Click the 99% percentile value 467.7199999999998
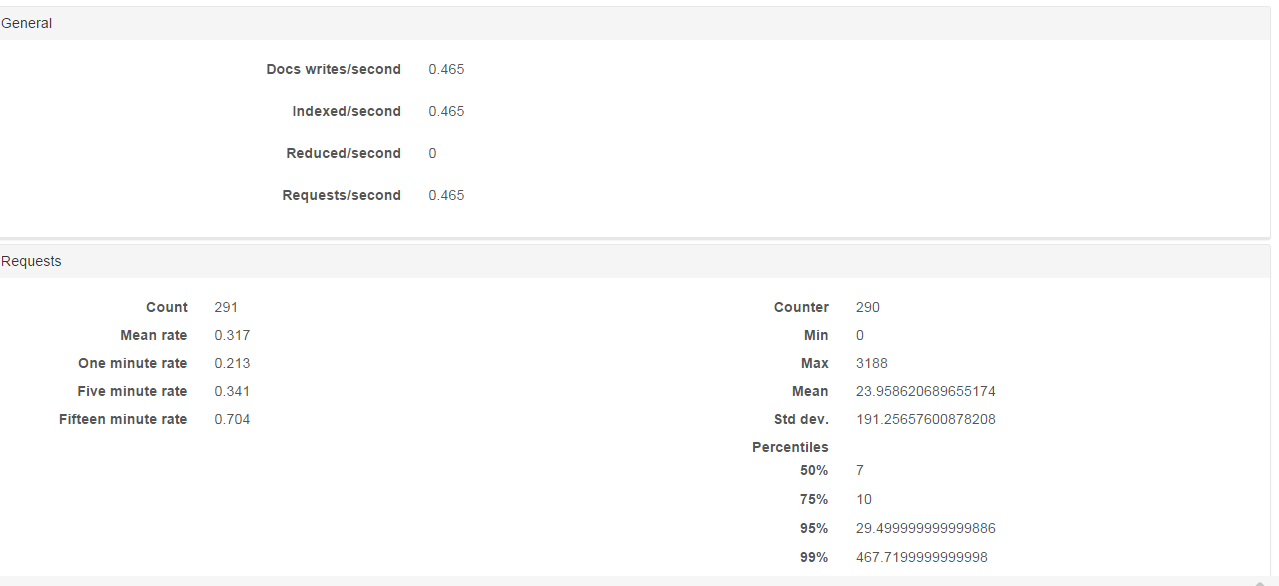 922,557
